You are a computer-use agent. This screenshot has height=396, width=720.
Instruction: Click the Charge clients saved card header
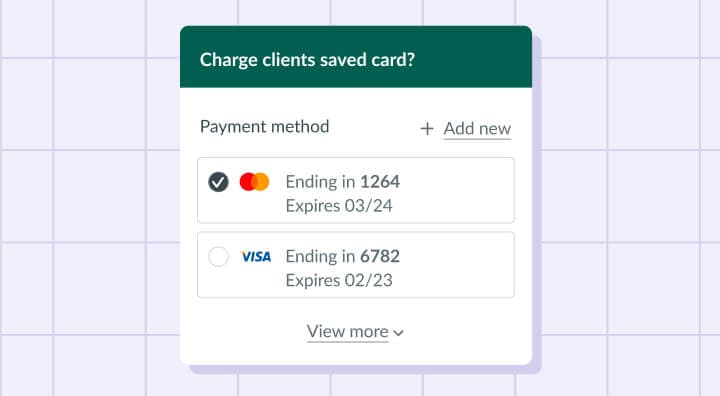point(307,60)
